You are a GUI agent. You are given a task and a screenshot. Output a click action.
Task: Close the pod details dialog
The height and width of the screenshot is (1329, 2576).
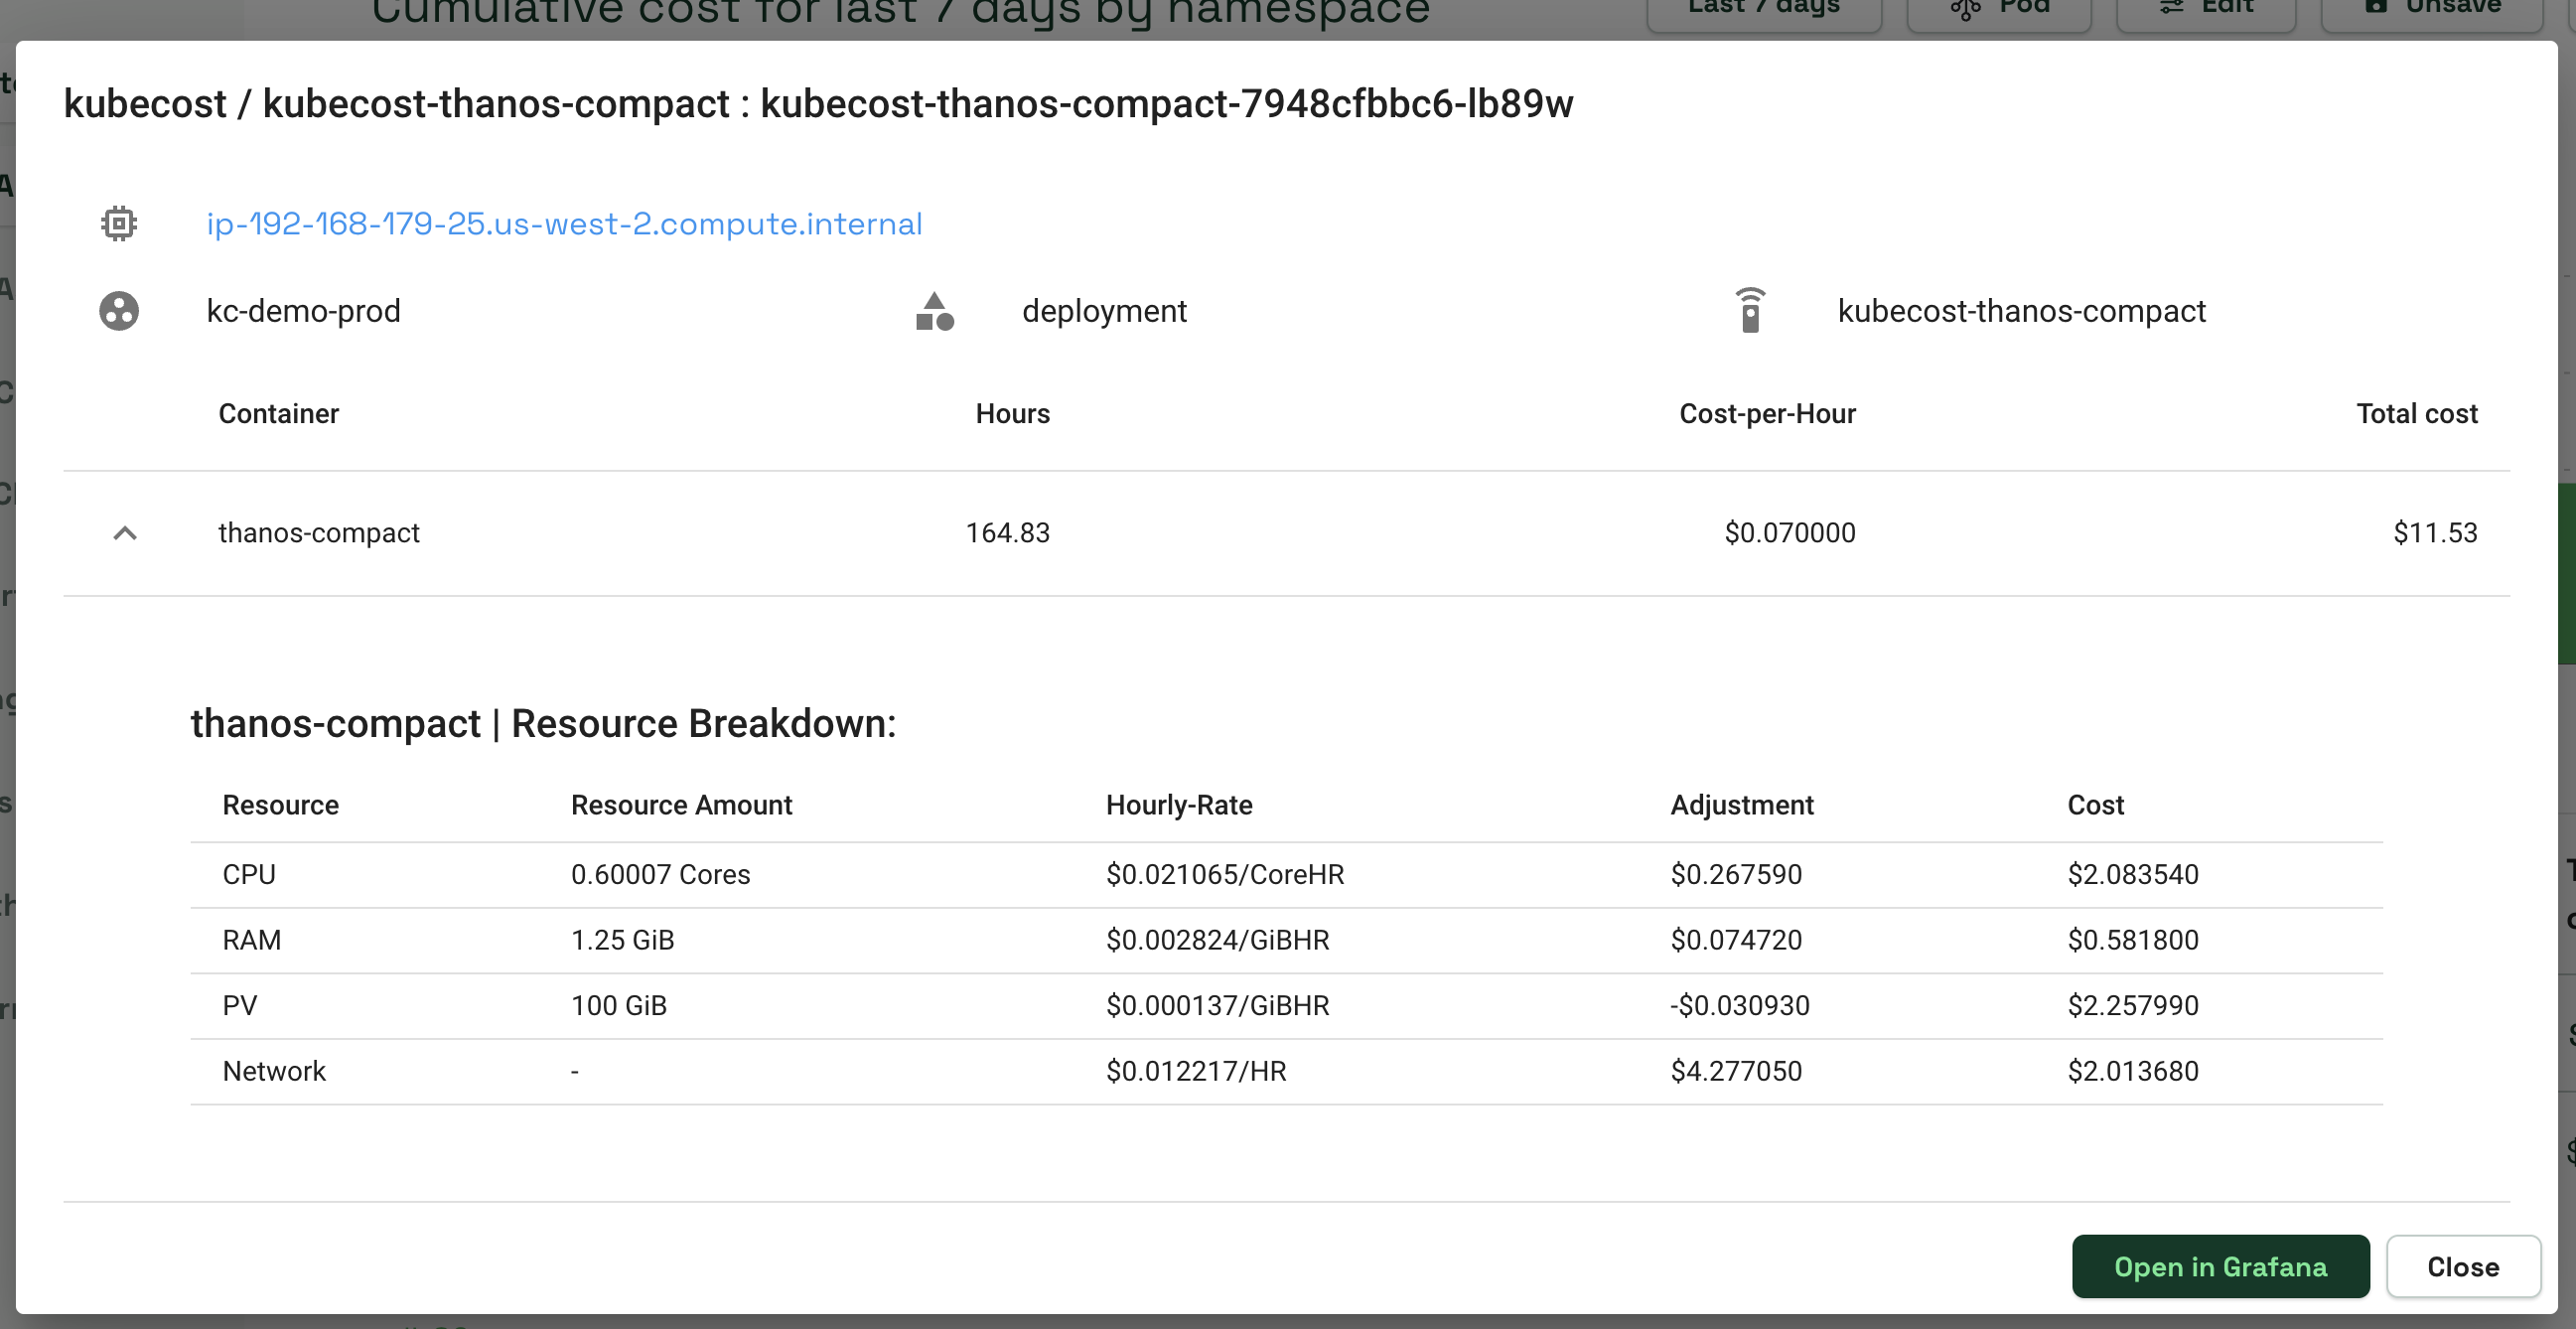click(x=2463, y=1266)
